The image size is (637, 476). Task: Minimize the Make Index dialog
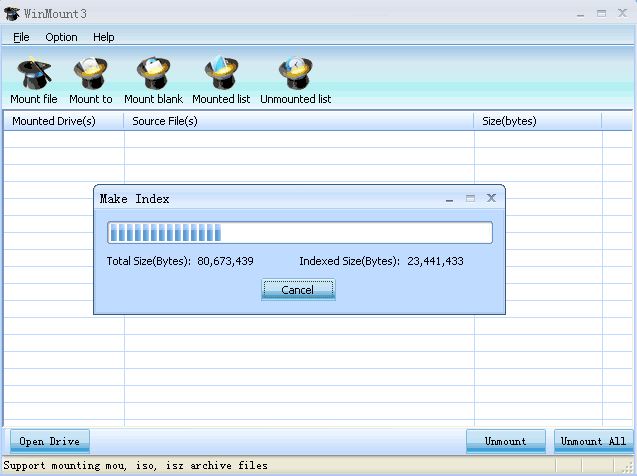pyautogui.click(x=449, y=199)
